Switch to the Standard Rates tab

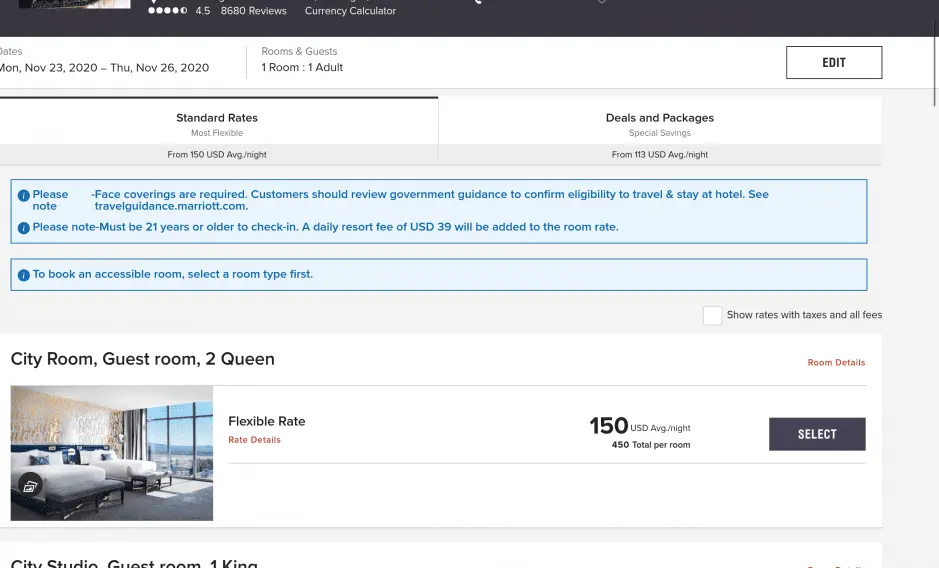pos(217,131)
